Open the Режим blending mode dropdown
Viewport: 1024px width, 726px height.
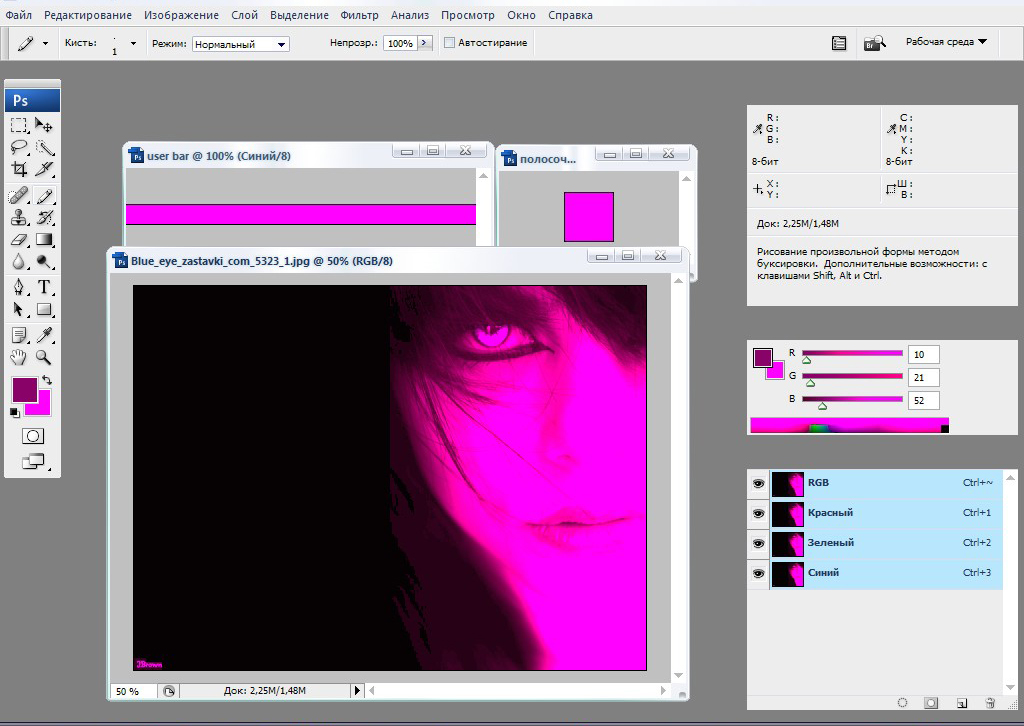[x=241, y=44]
